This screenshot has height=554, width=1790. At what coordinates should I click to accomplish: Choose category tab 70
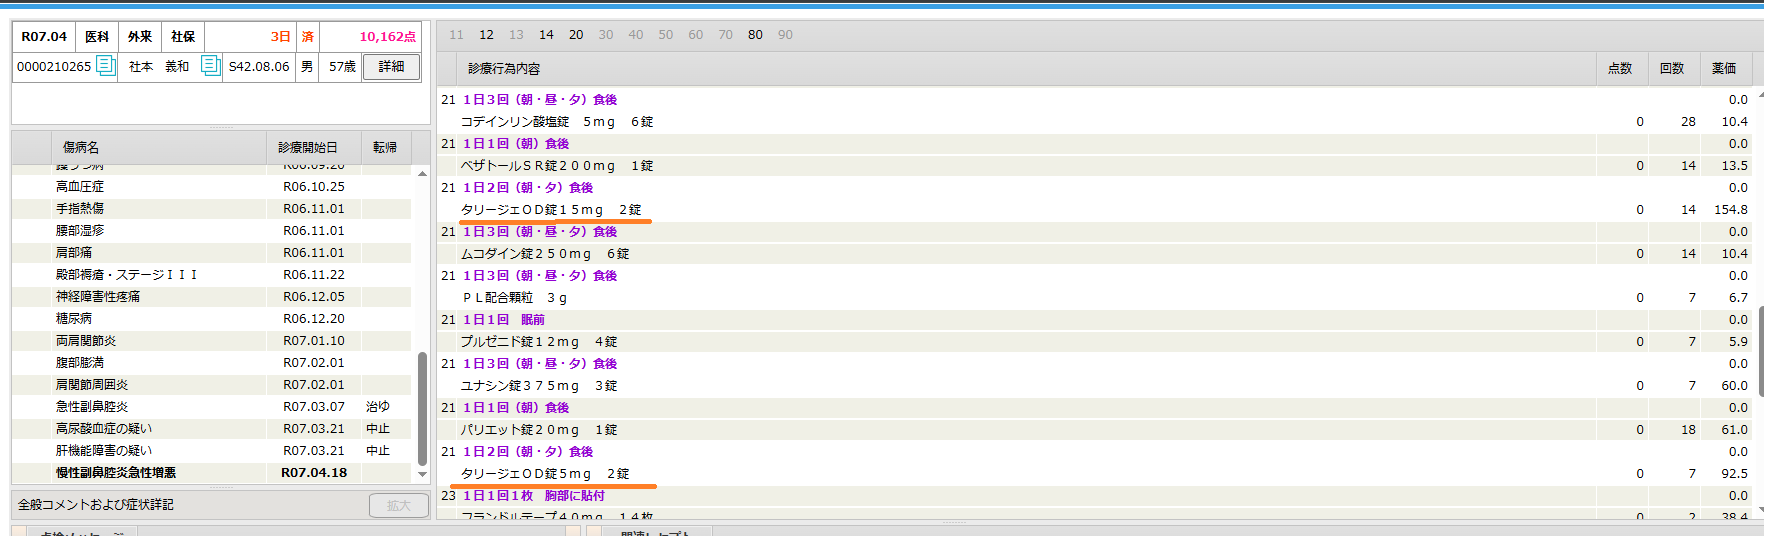coord(726,35)
